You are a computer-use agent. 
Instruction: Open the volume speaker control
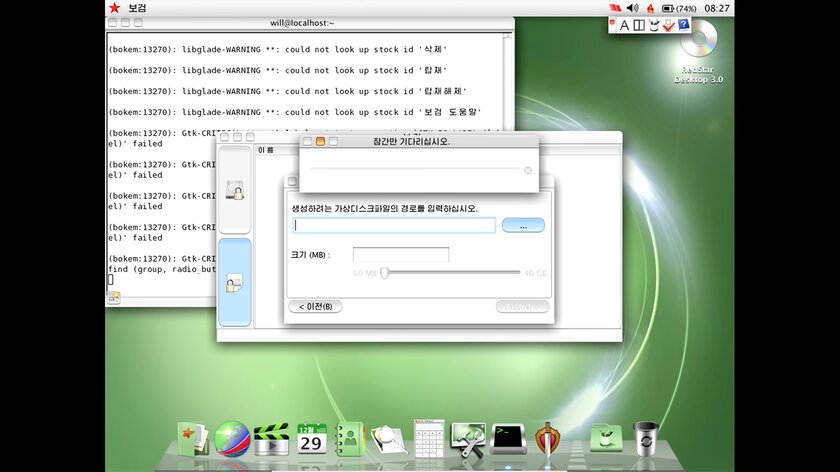click(x=633, y=8)
